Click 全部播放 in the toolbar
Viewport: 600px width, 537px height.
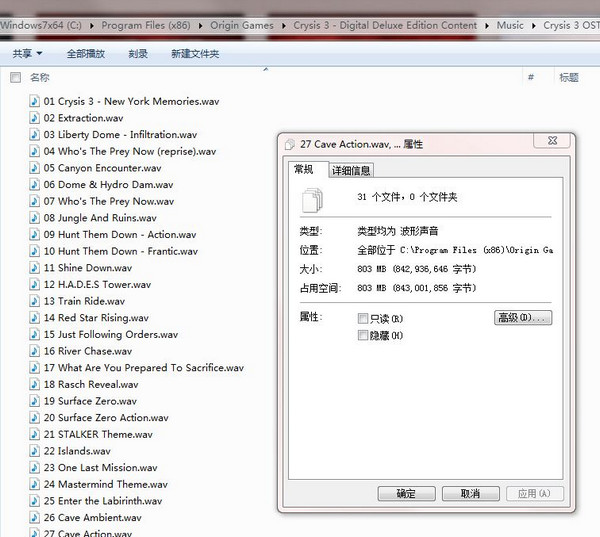click(86, 54)
